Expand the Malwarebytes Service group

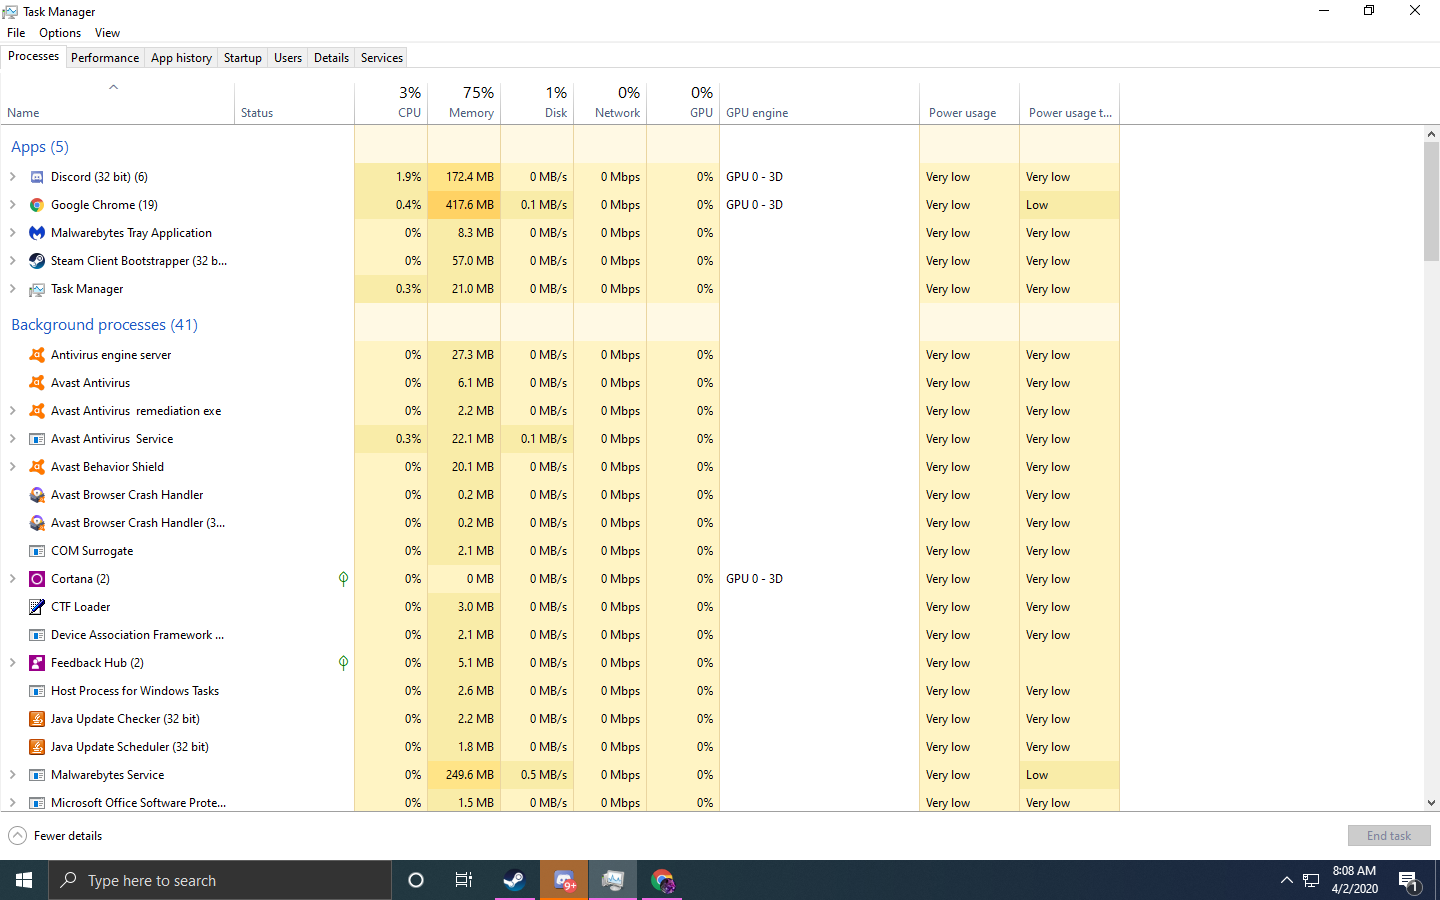tap(12, 775)
